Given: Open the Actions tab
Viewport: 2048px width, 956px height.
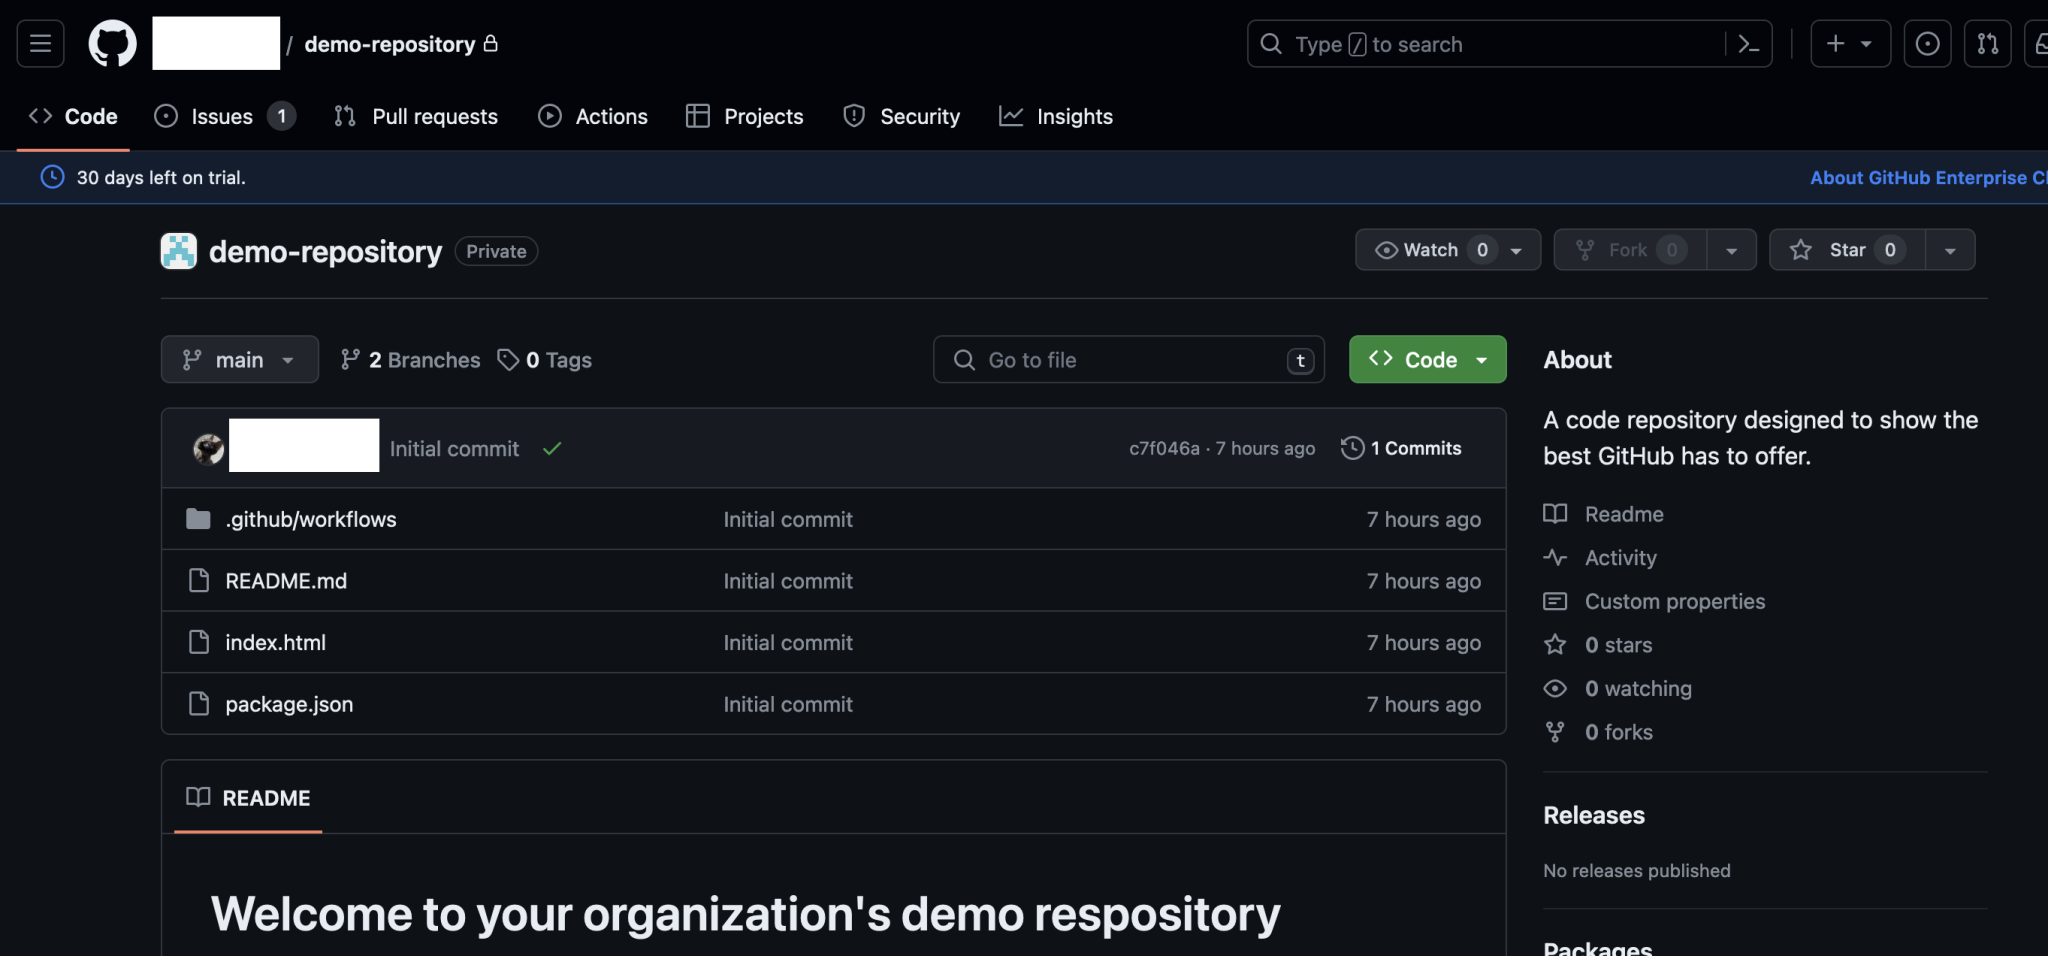Looking at the screenshot, I should (610, 116).
